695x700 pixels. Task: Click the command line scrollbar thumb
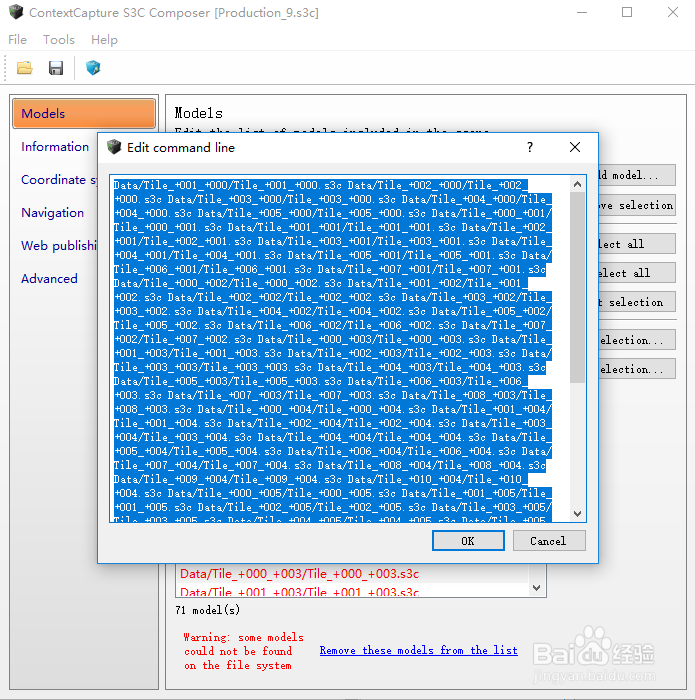pos(577,287)
